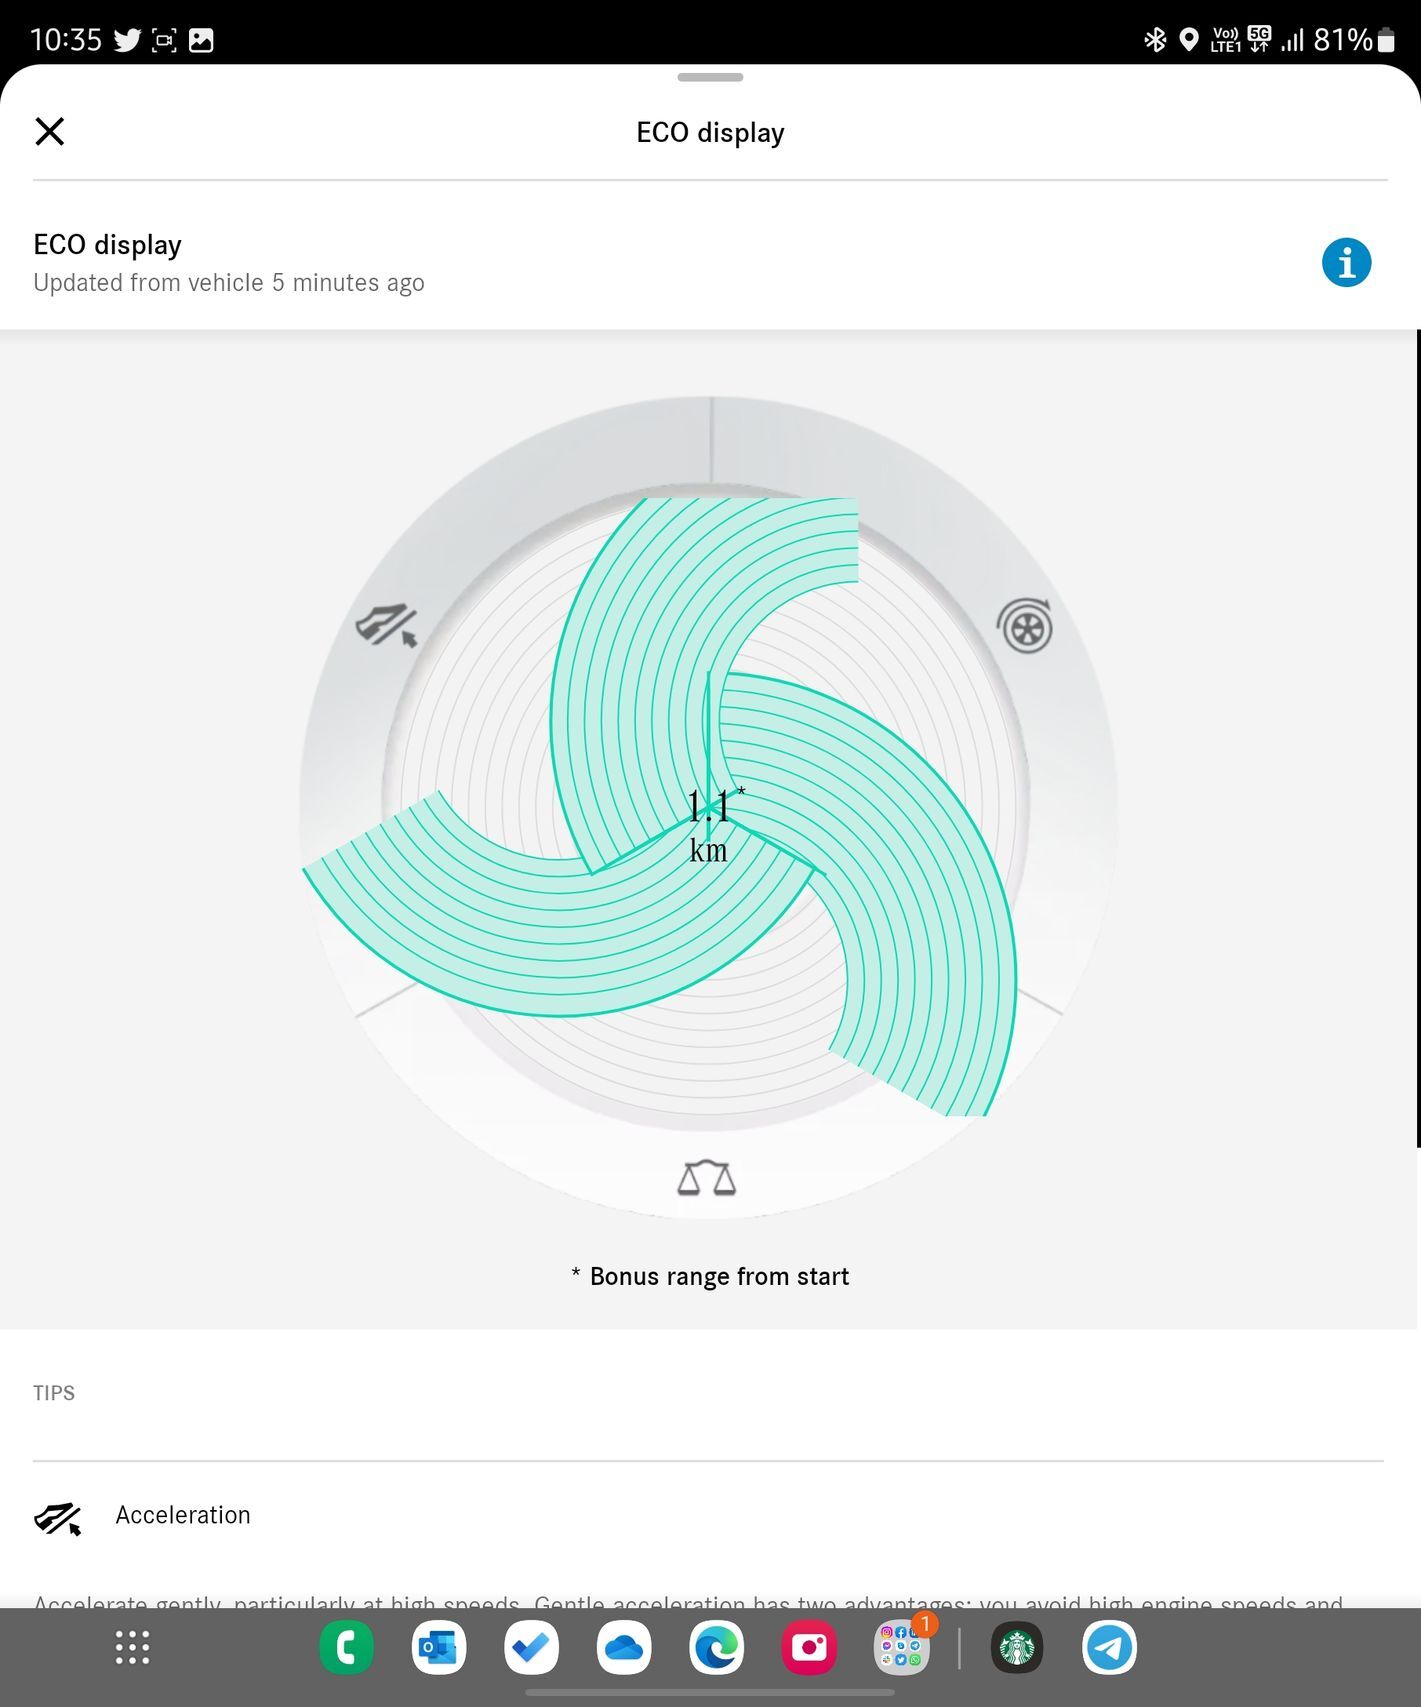This screenshot has width=1421, height=1707.
Task: Open the pink camera app in the taskbar
Action: pos(809,1647)
